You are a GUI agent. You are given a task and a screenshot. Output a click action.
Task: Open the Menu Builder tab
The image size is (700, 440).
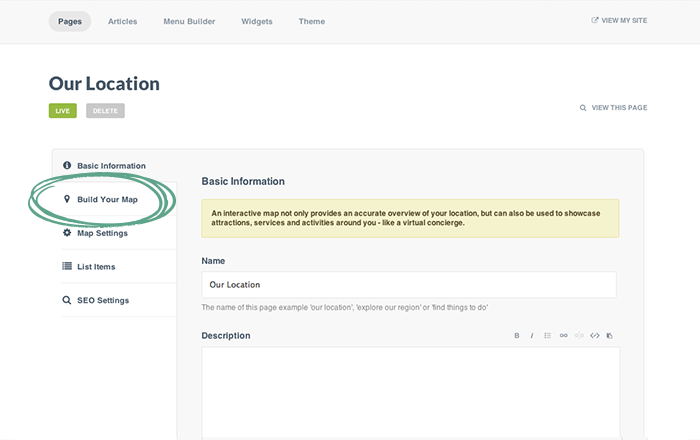[189, 21]
